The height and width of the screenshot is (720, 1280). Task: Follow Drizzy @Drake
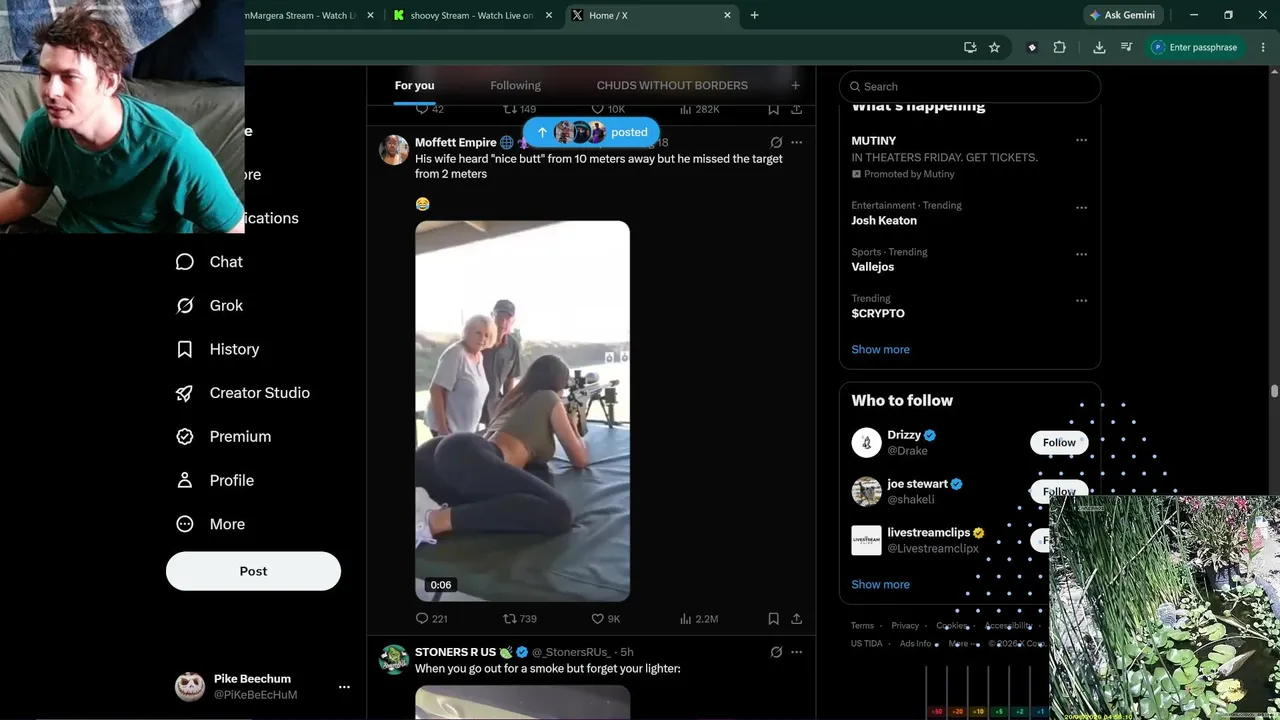tap(1059, 443)
